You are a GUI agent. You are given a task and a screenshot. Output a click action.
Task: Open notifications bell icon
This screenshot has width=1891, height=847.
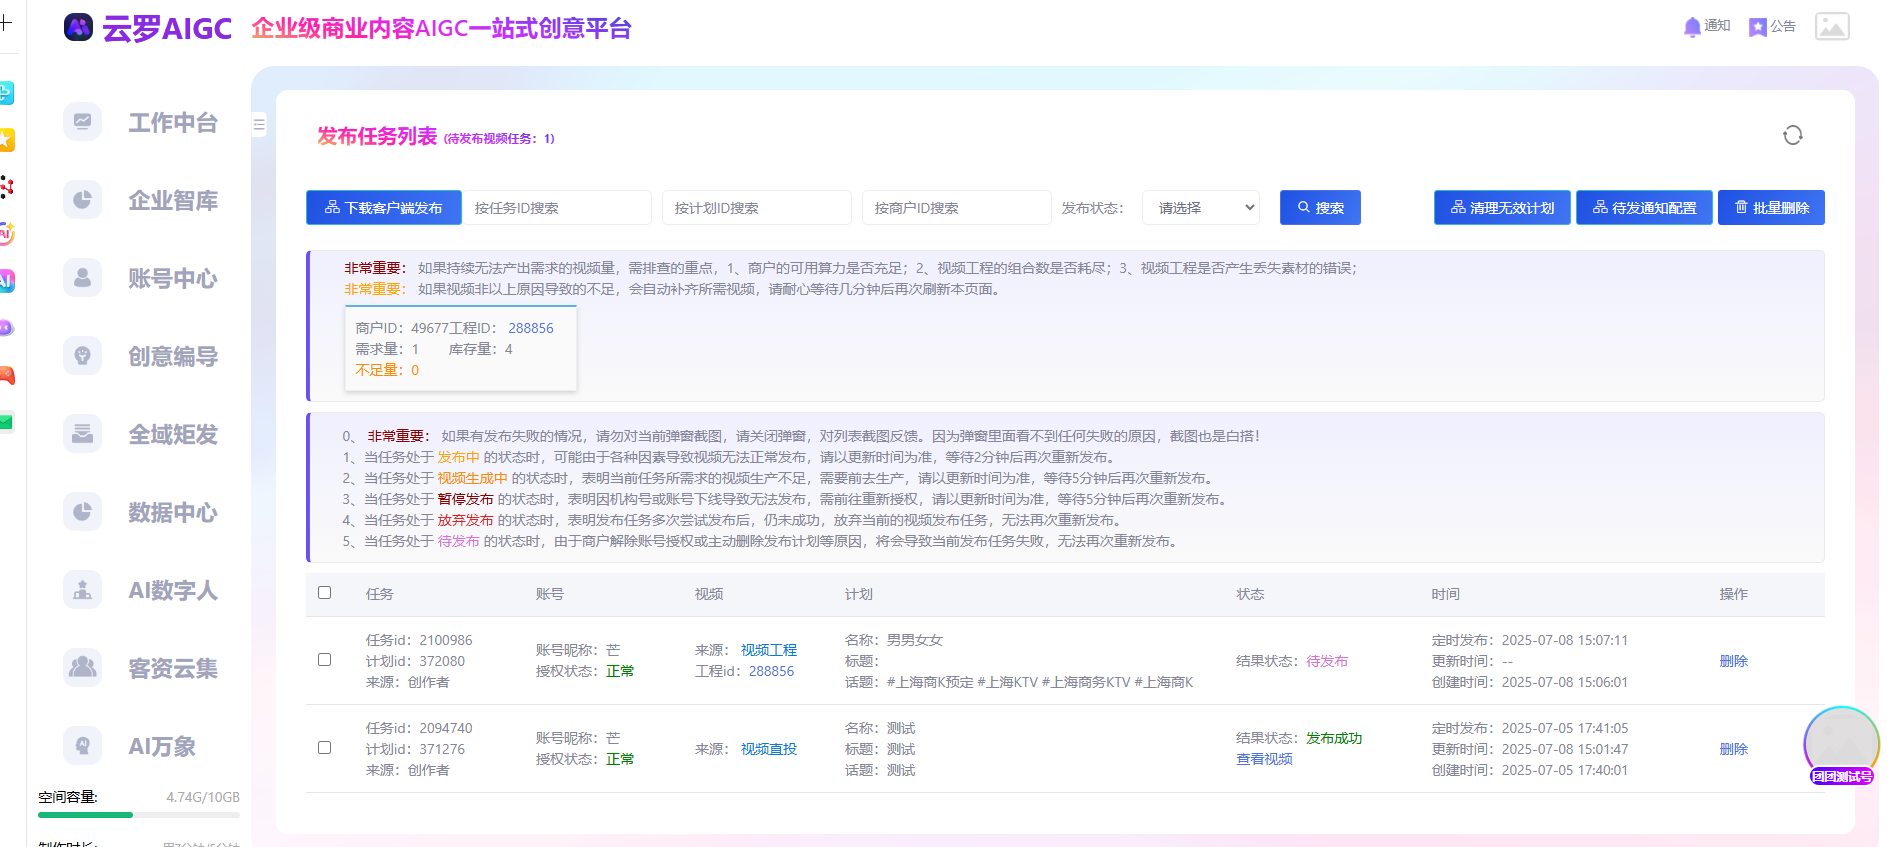[1692, 27]
